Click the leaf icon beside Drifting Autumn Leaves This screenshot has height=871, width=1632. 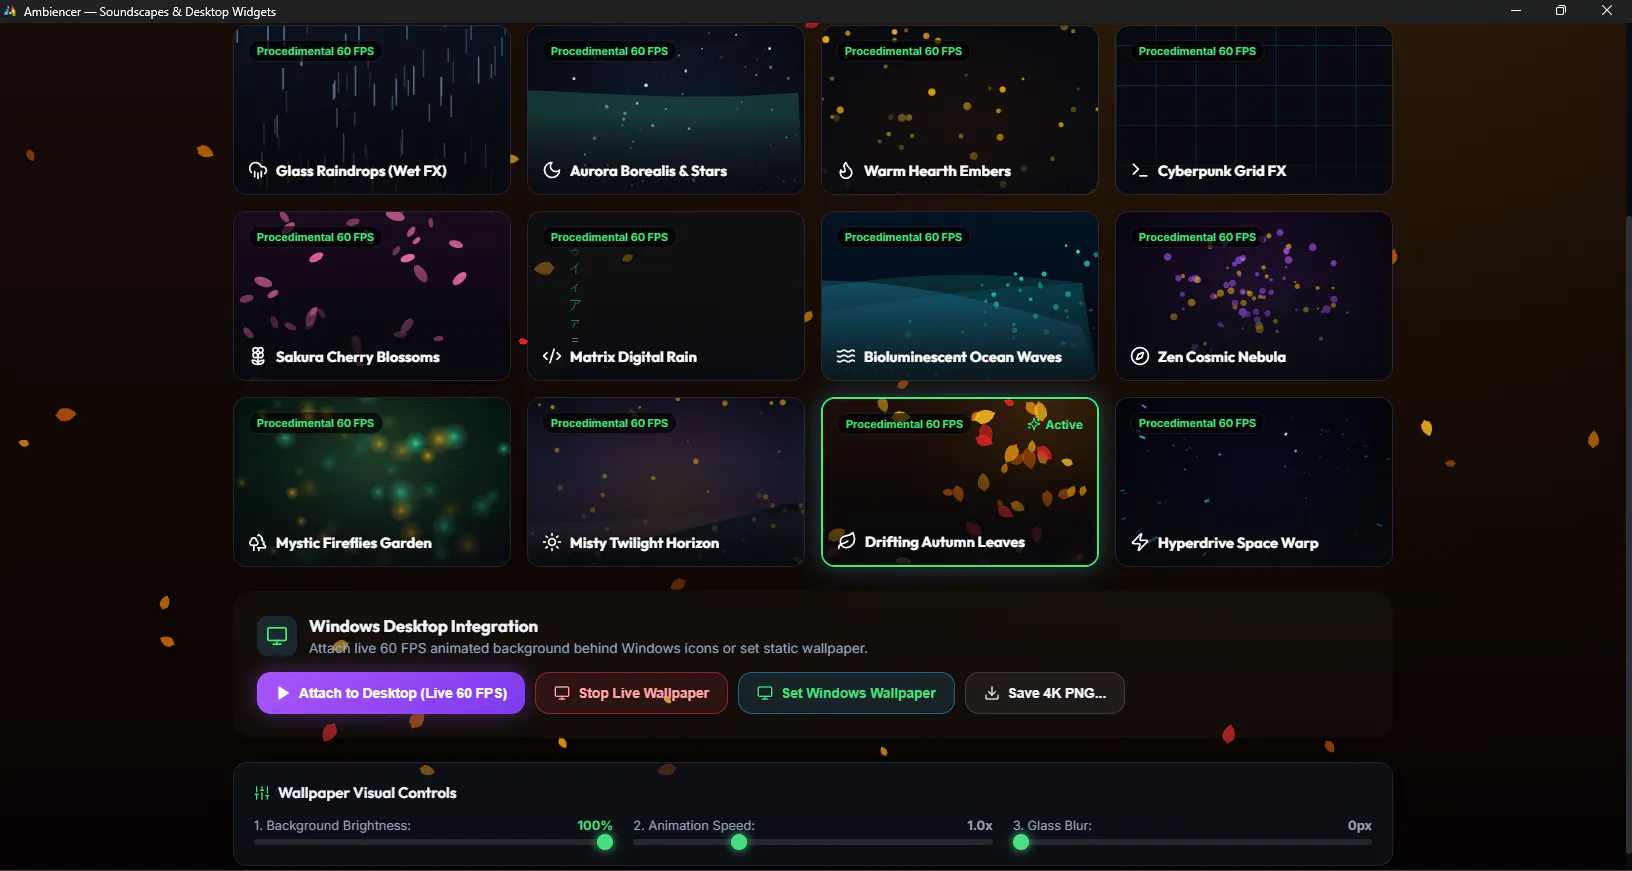(x=847, y=541)
